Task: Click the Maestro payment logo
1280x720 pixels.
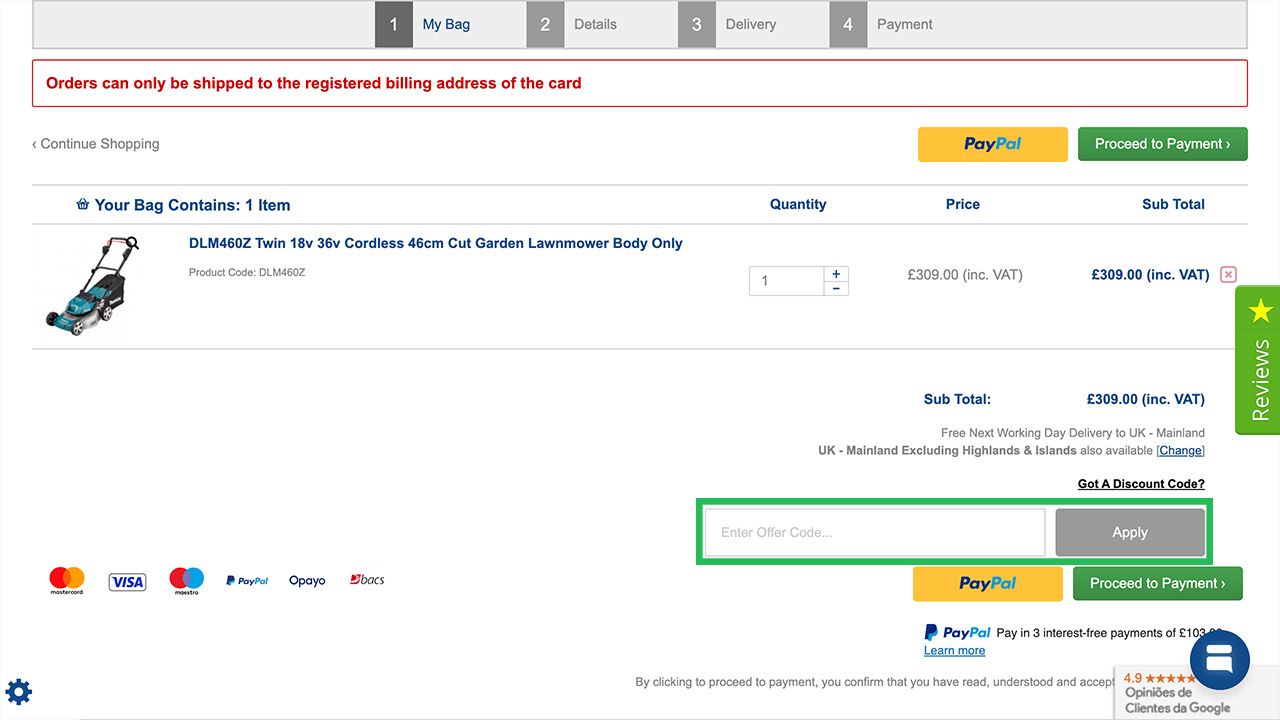Action: coord(186,580)
